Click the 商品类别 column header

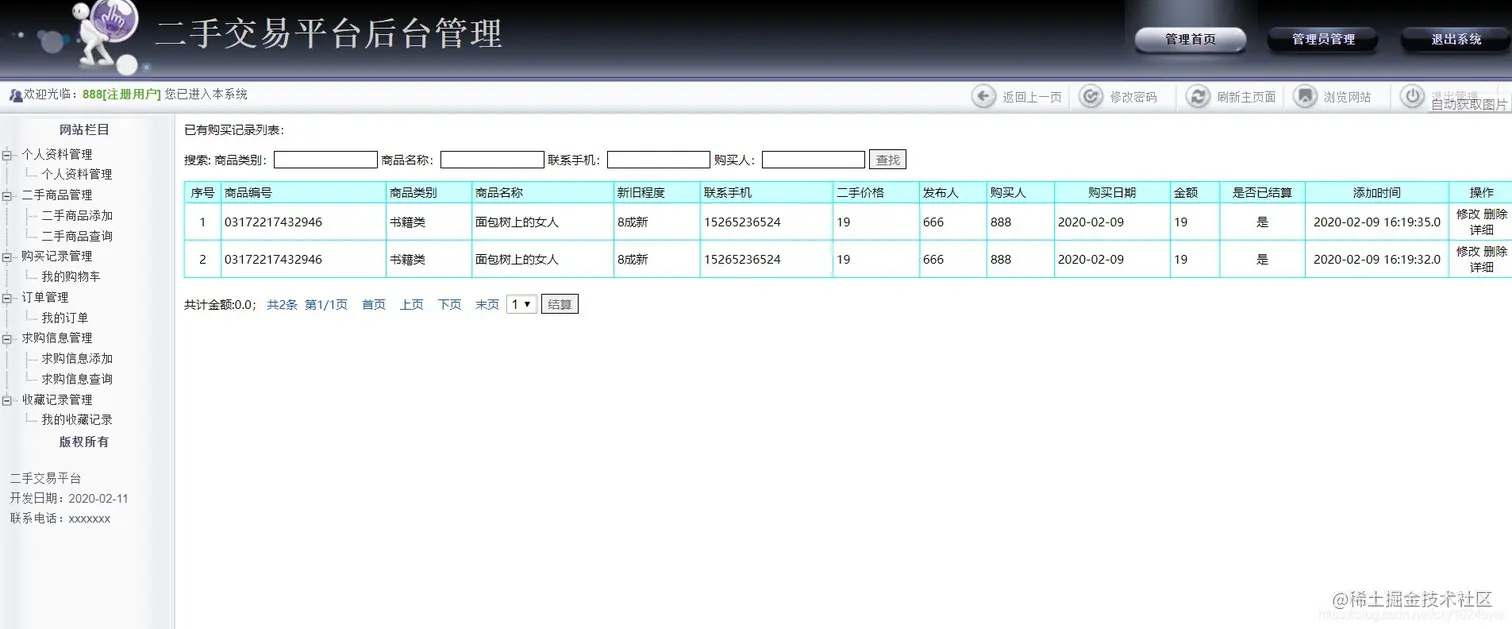click(428, 192)
